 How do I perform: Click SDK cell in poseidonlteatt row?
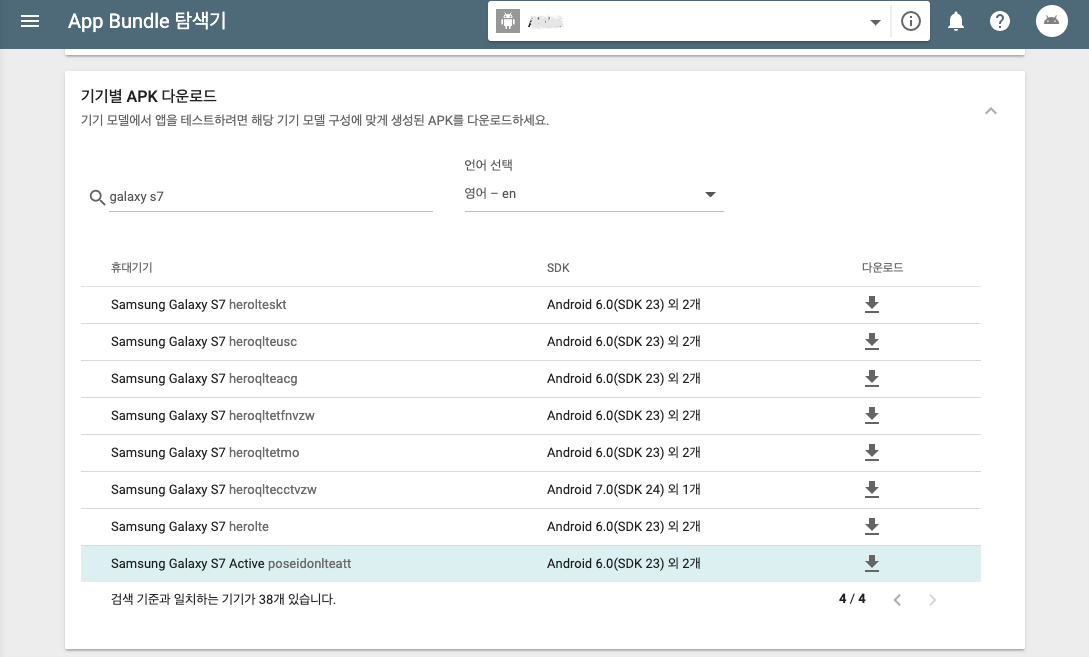pyautogui.click(x=624, y=563)
